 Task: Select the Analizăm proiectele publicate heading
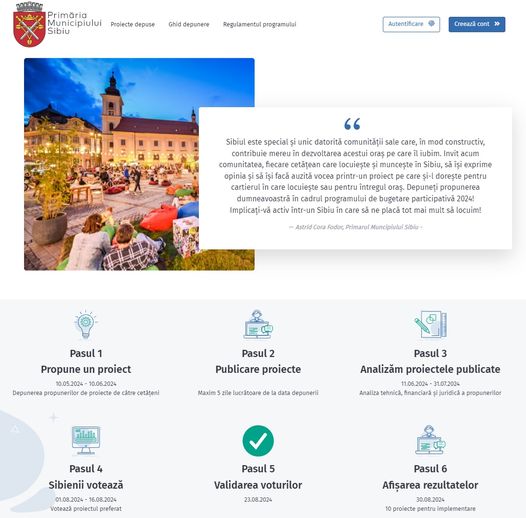coord(430,369)
